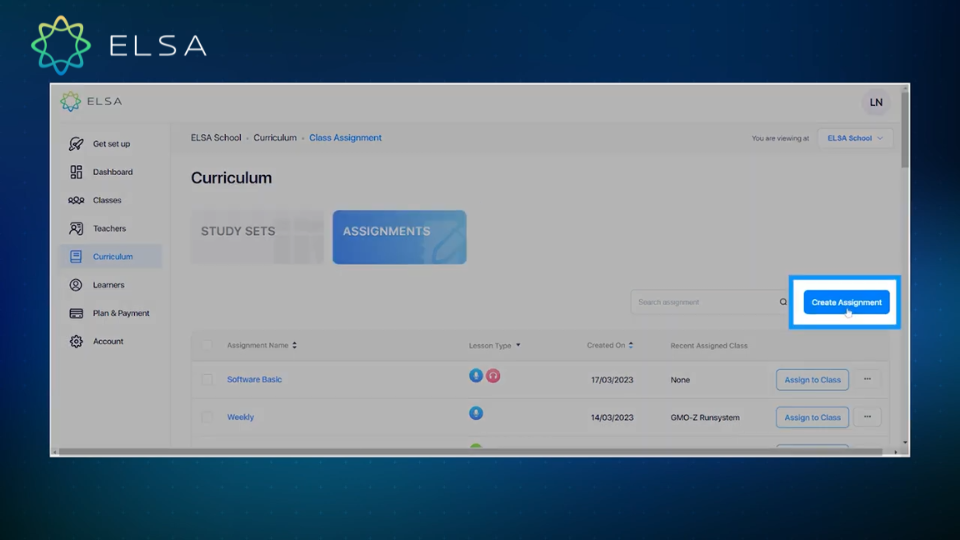This screenshot has height=540, width=960.
Task: Click the Search assignment field
Action: [710, 302]
